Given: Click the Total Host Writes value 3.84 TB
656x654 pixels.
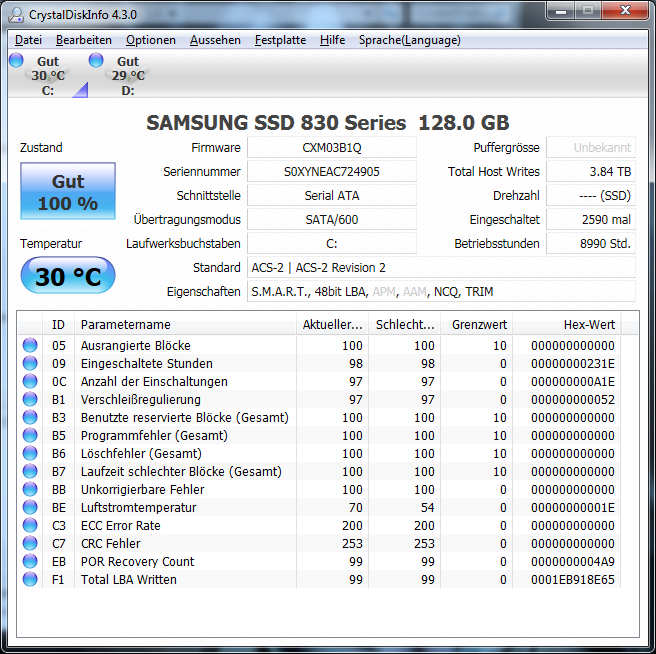Looking at the screenshot, I should [x=591, y=171].
